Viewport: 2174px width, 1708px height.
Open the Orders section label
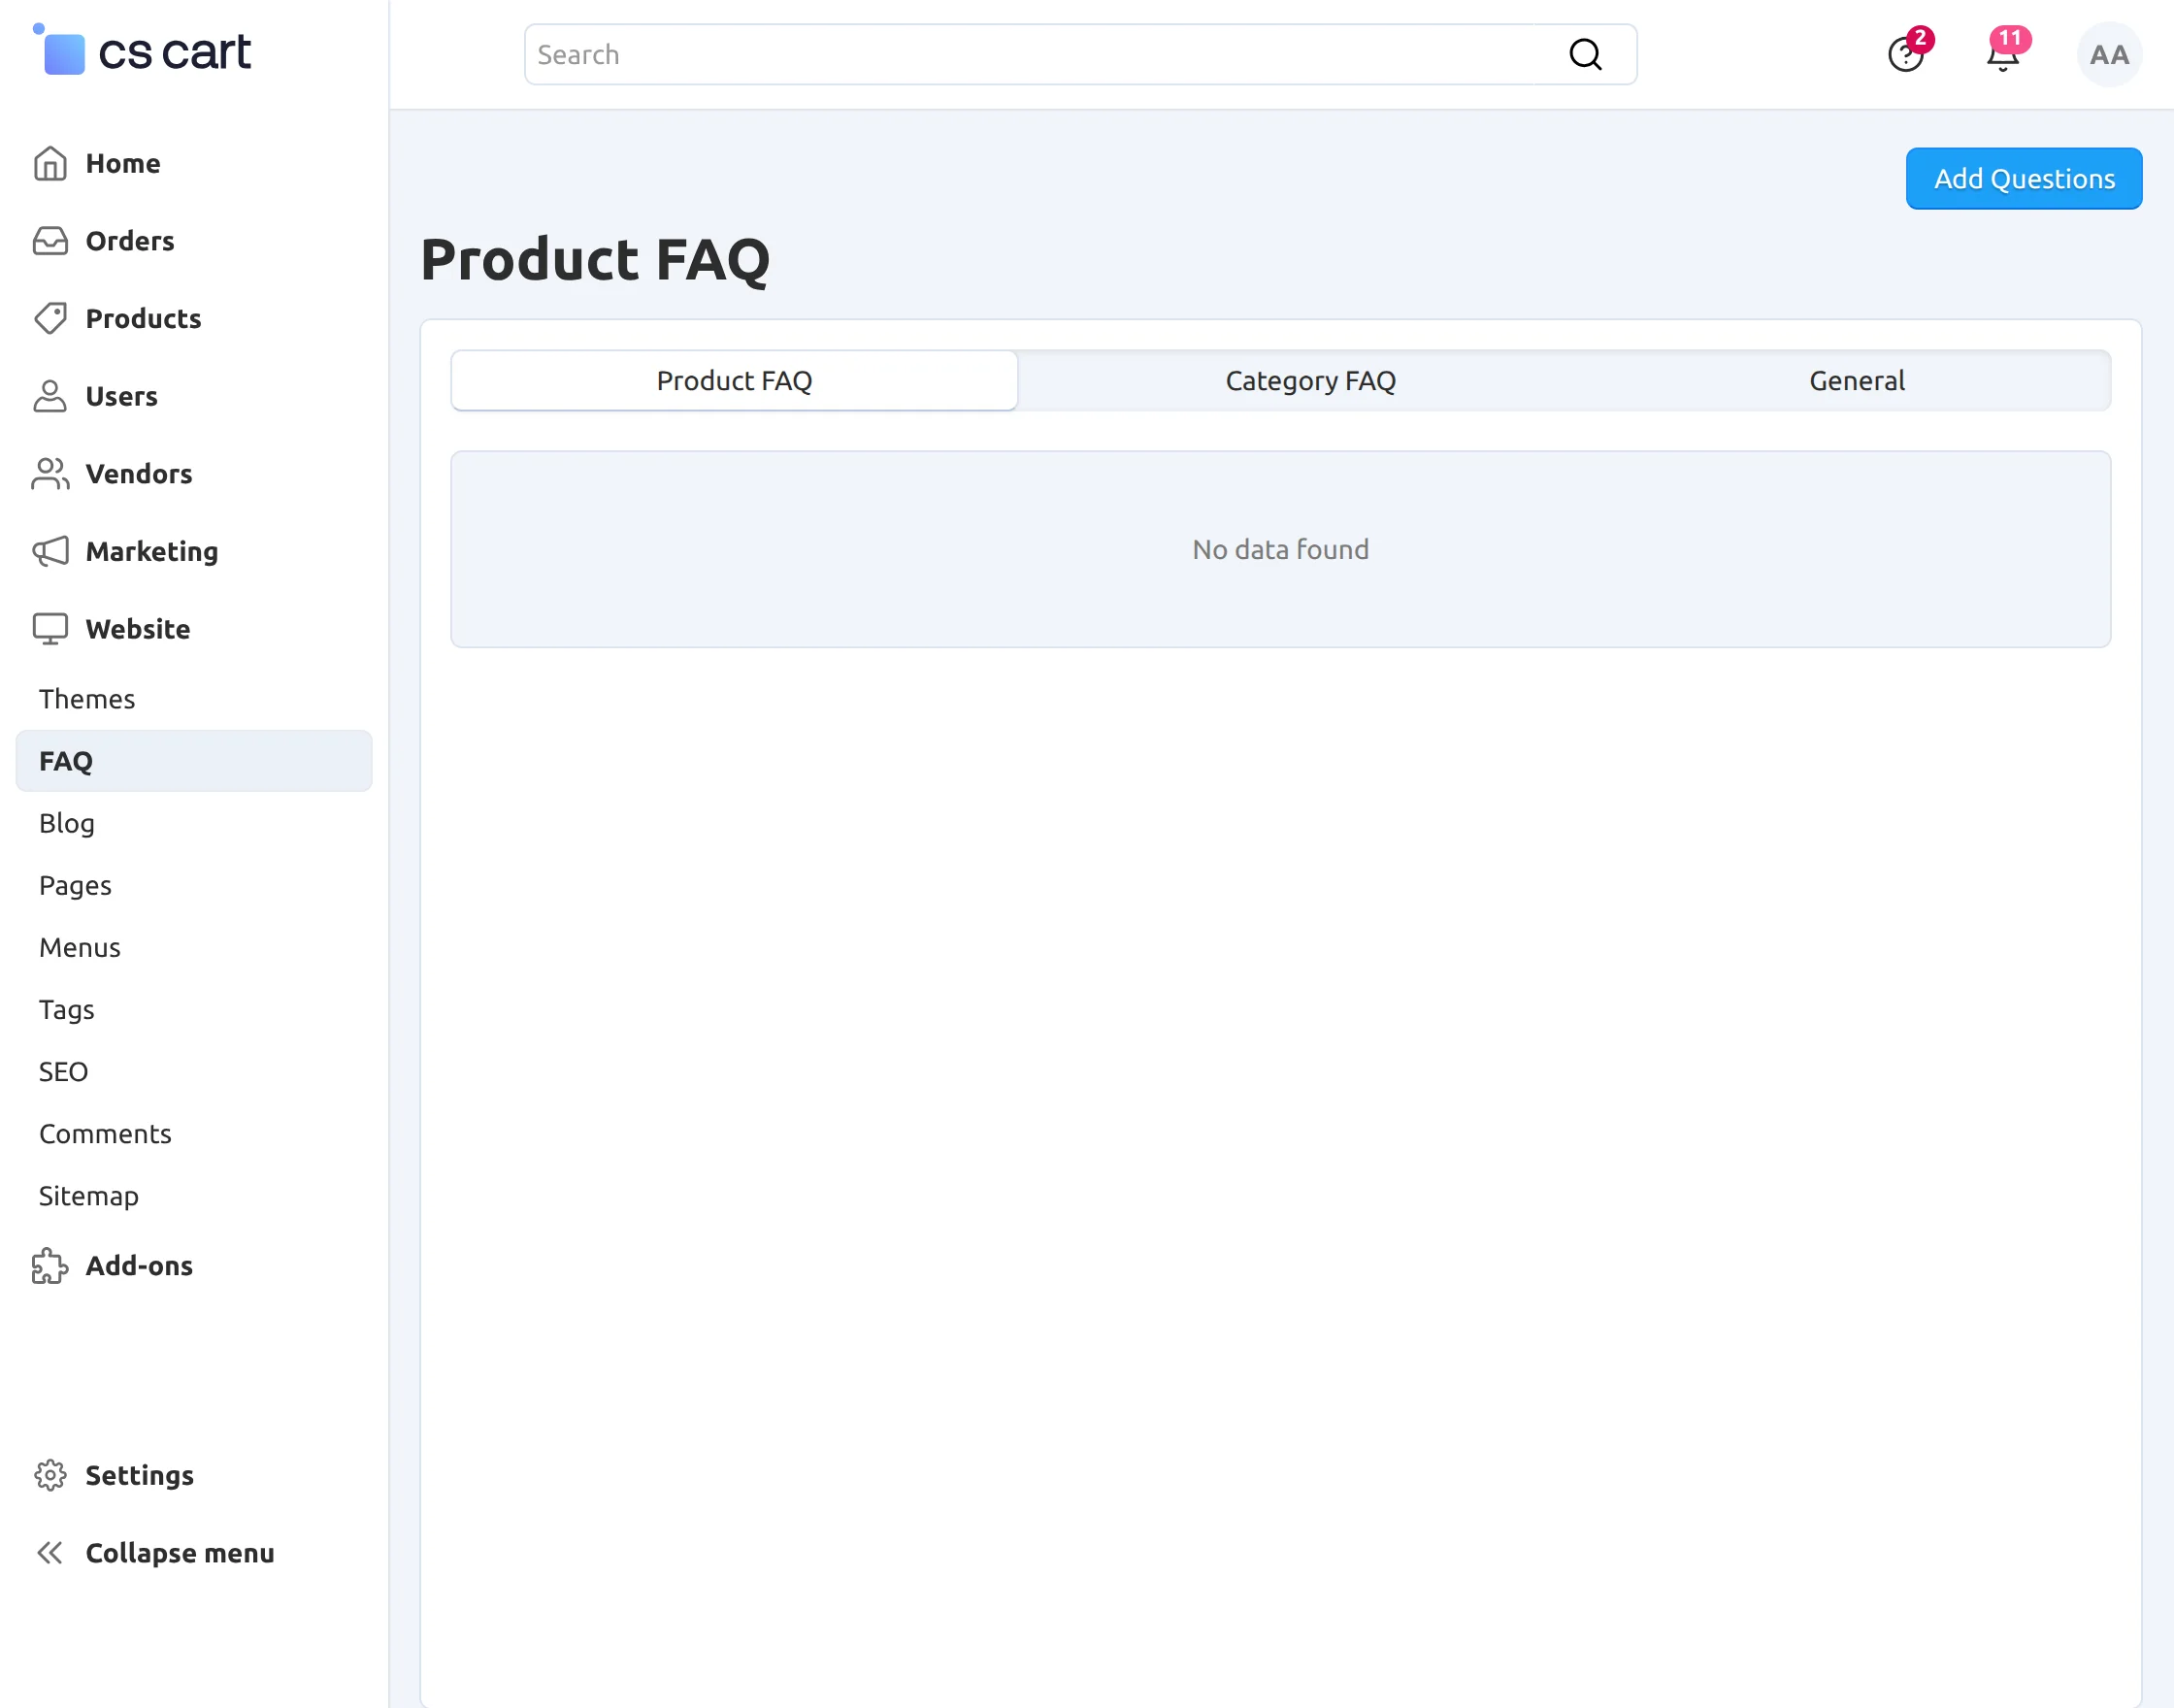[130, 241]
